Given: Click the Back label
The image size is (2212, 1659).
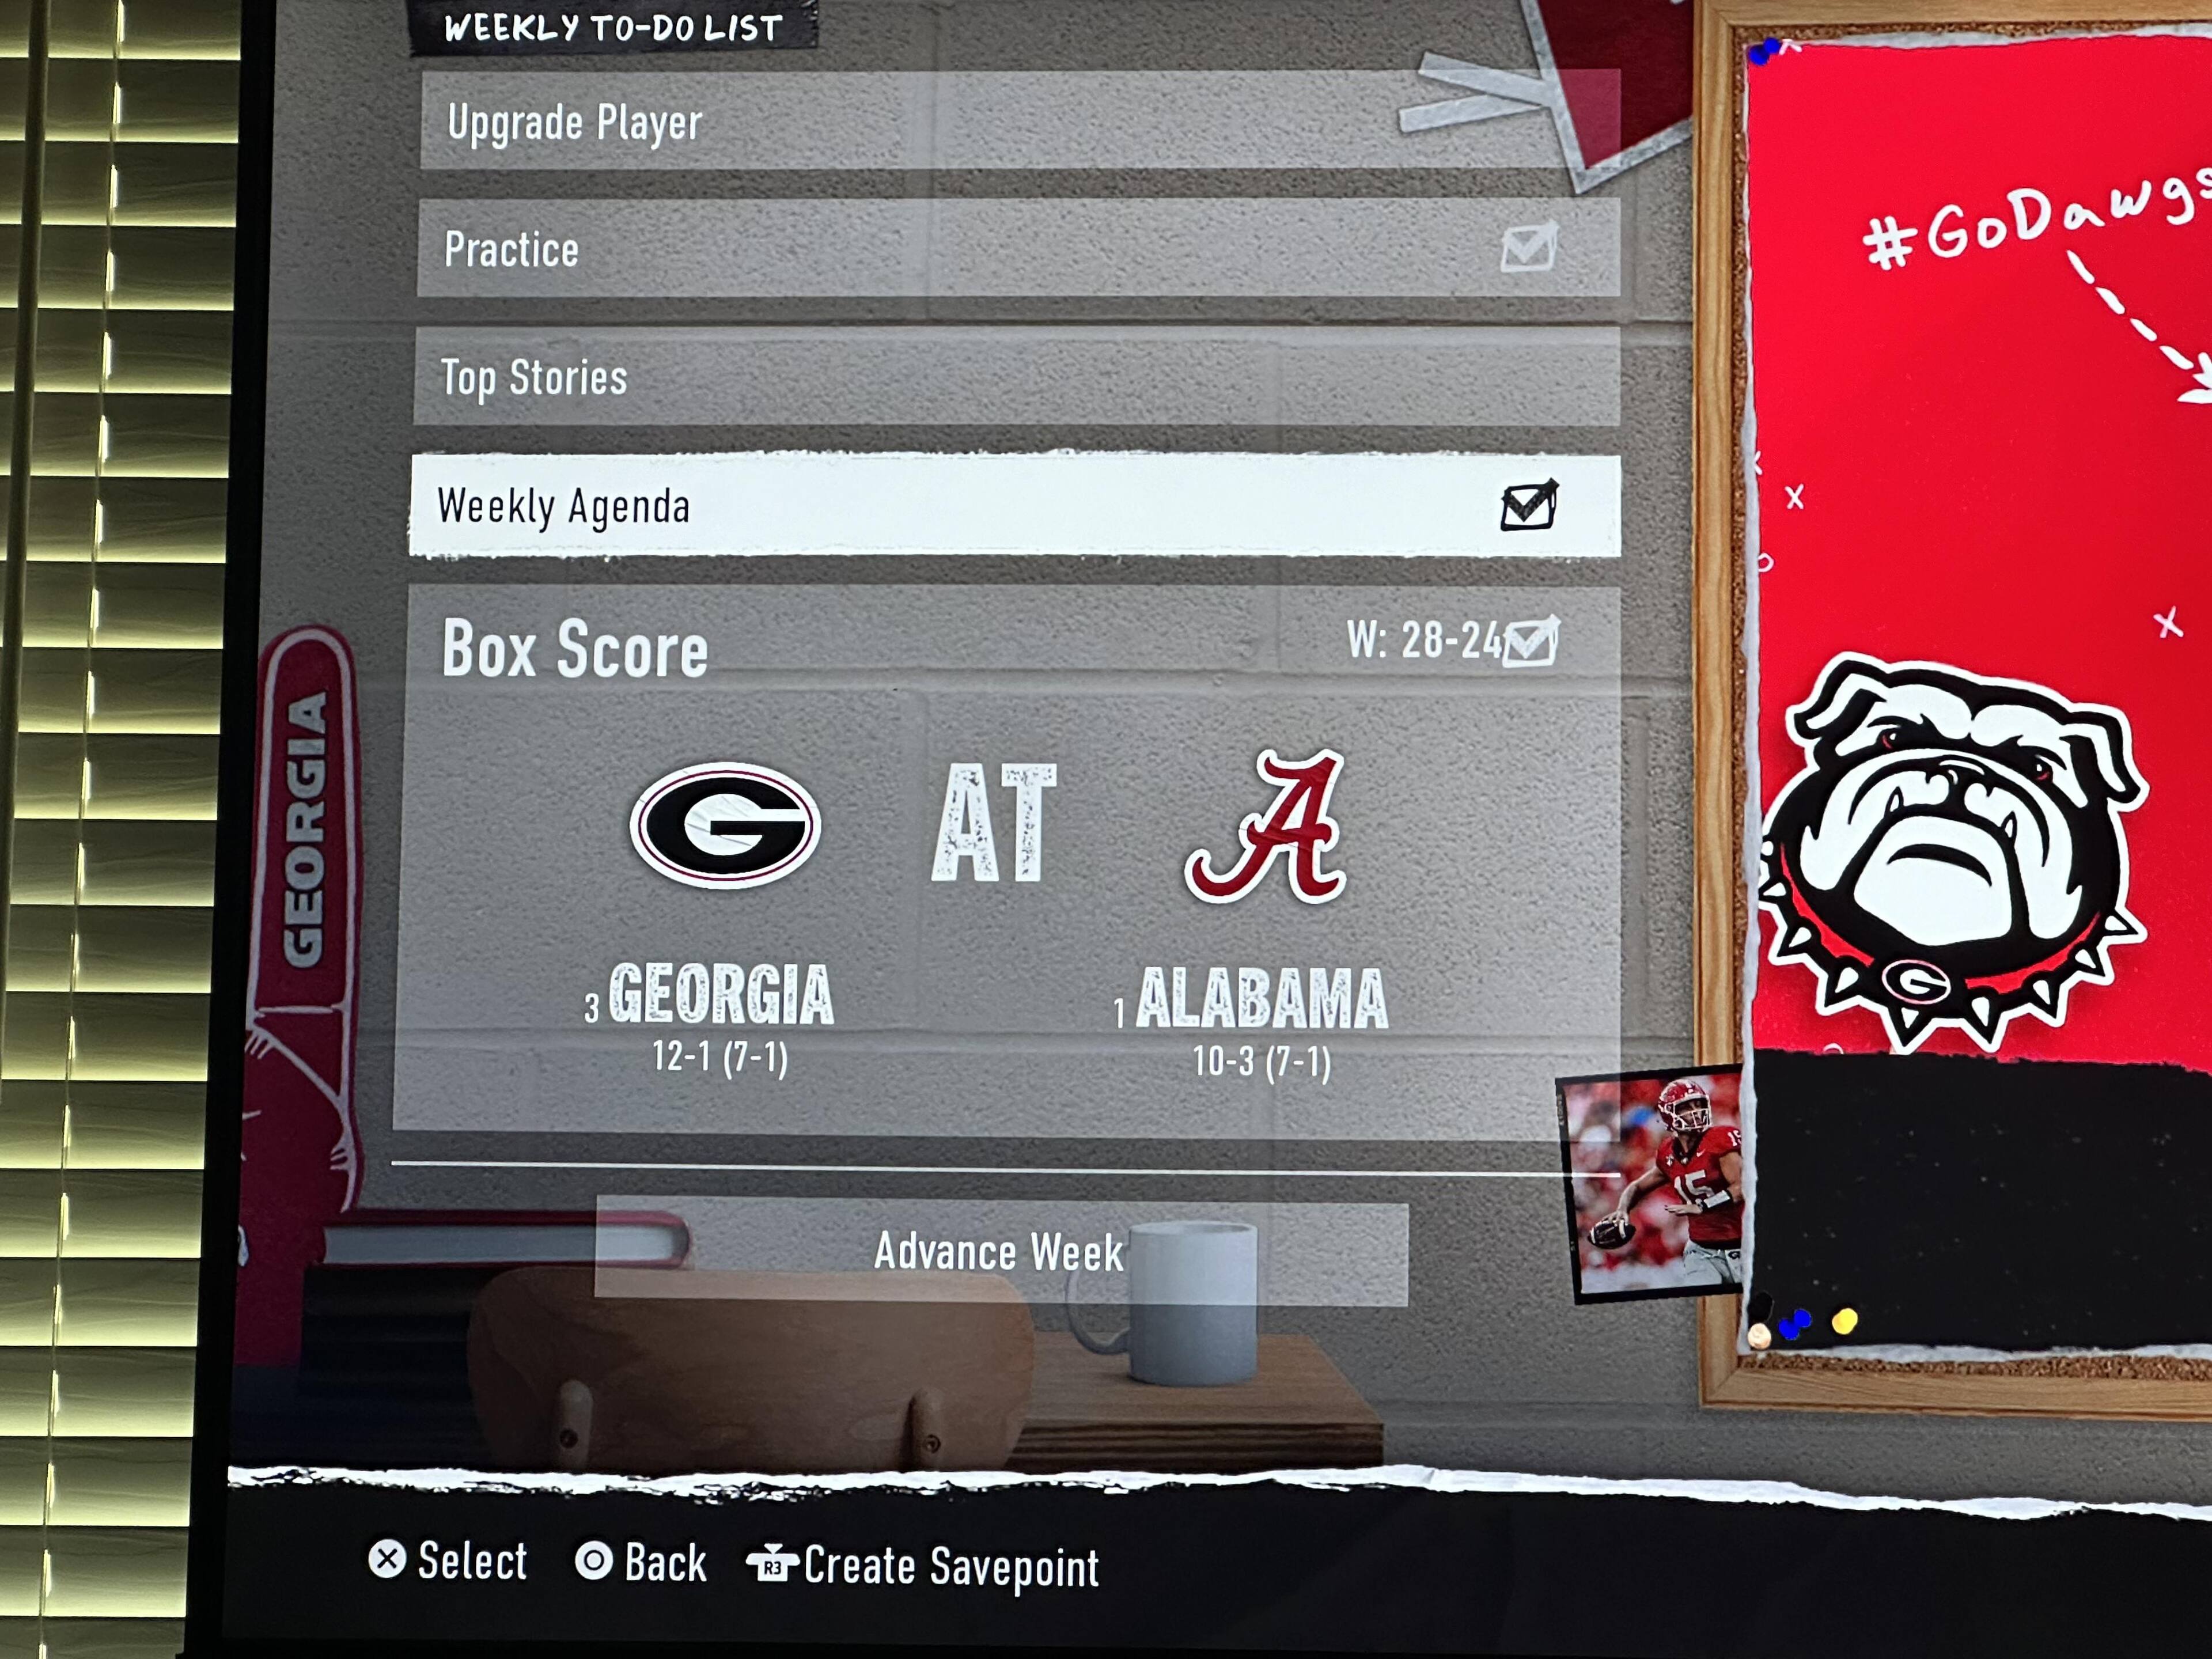Looking at the screenshot, I should 665,1562.
